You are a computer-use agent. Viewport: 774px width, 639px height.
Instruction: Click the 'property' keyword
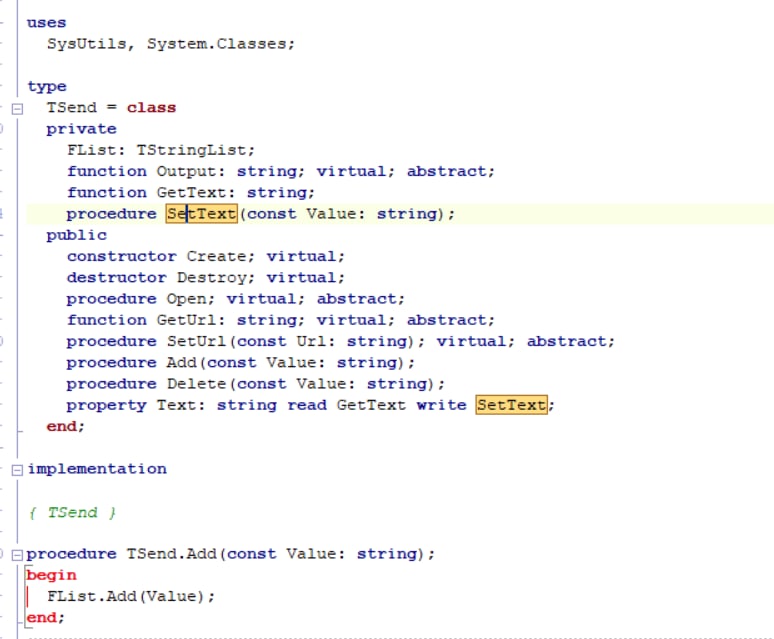pos(107,406)
